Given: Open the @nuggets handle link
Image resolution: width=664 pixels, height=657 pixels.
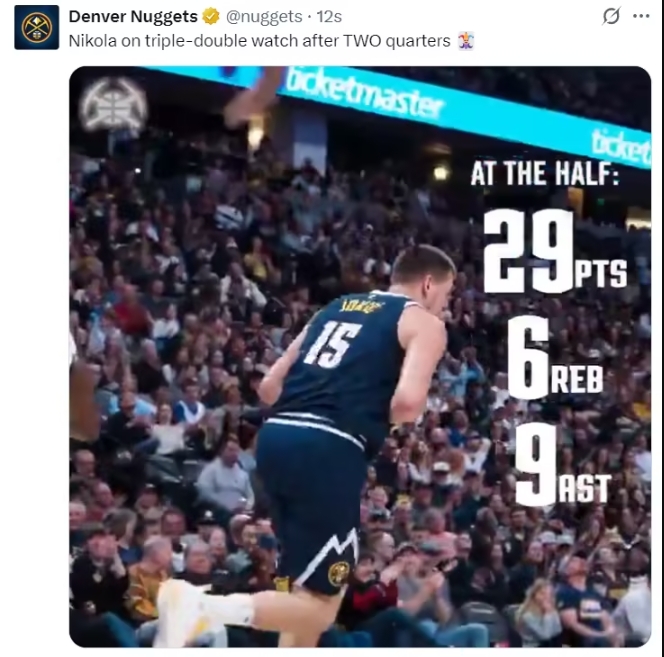Looking at the screenshot, I should 264,17.
